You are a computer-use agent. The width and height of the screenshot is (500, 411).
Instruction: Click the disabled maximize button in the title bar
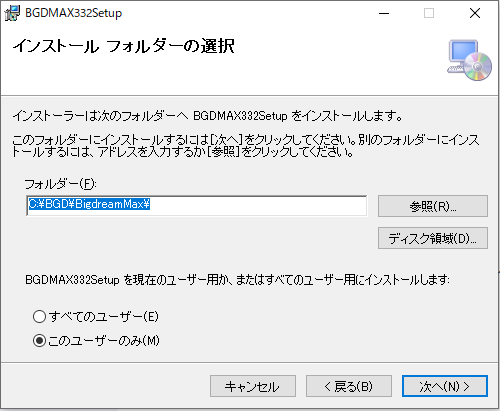coord(429,13)
